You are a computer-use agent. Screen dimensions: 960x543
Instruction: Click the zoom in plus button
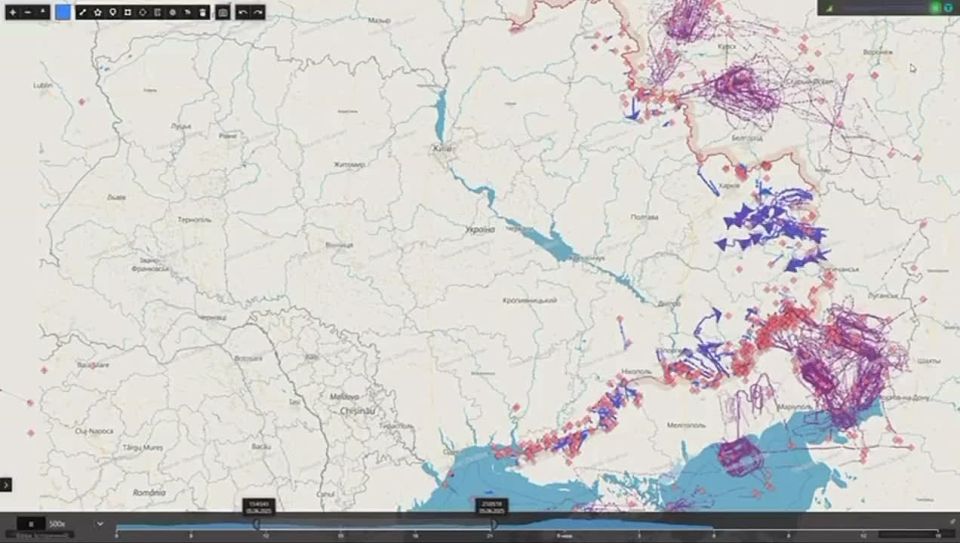(x=12, y=12)
